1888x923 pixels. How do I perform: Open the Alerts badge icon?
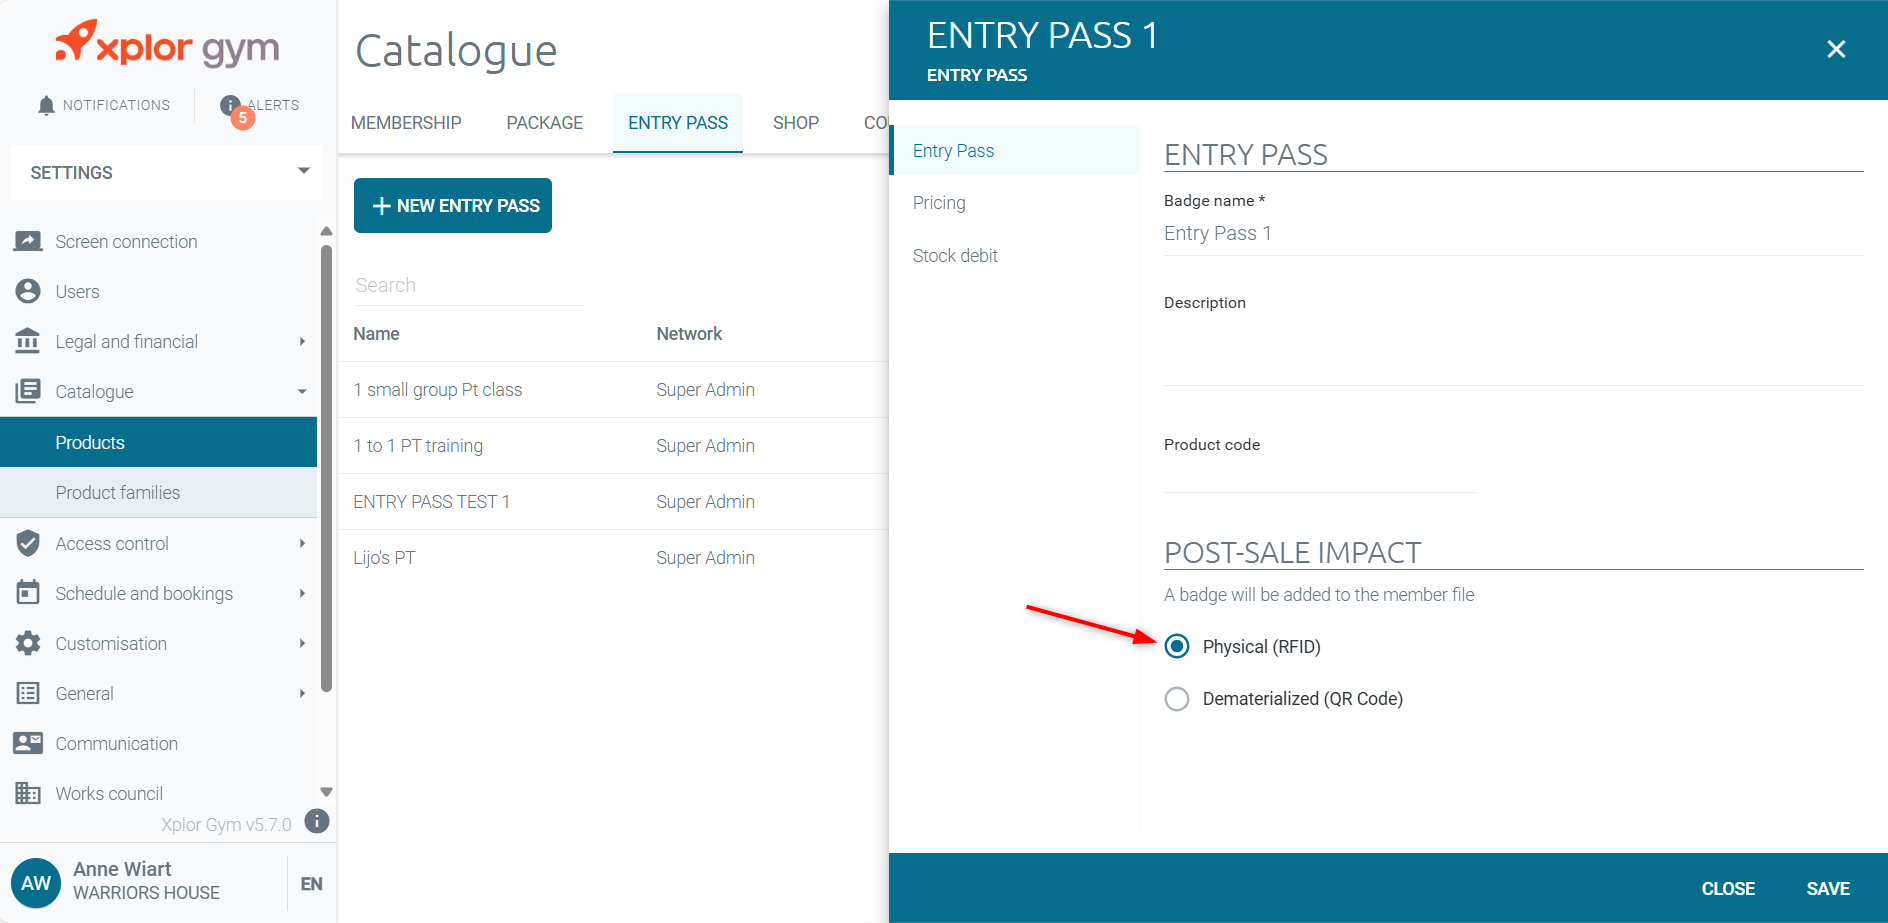[231, 106]
